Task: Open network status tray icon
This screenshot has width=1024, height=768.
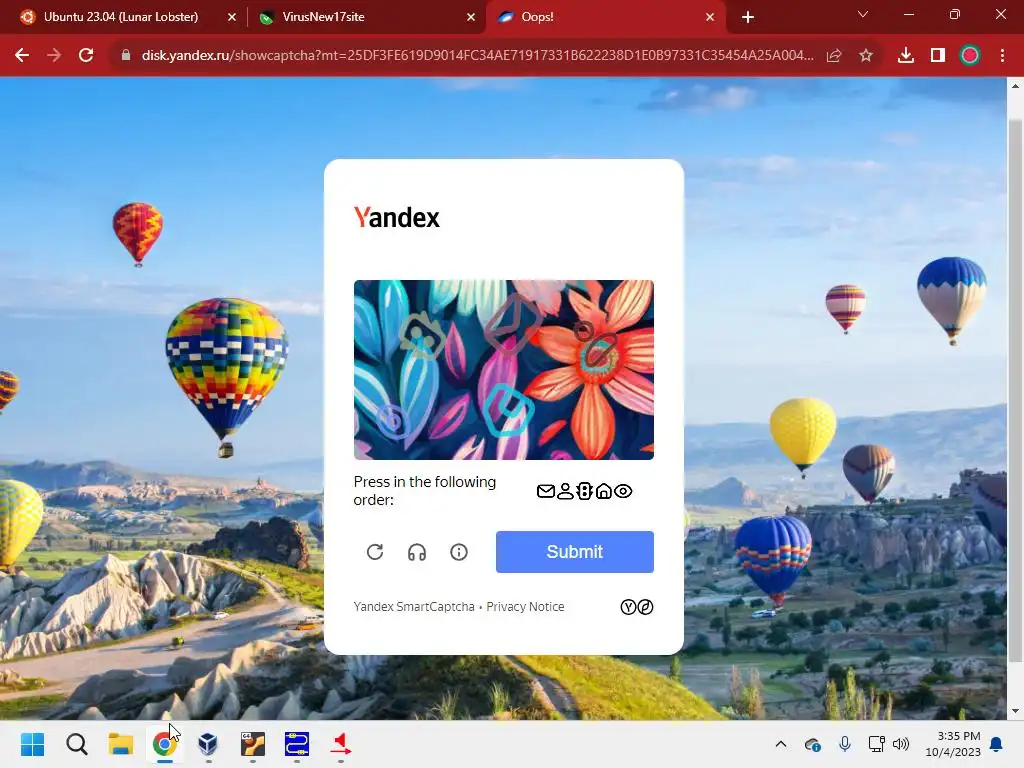Action: [876, 744]
